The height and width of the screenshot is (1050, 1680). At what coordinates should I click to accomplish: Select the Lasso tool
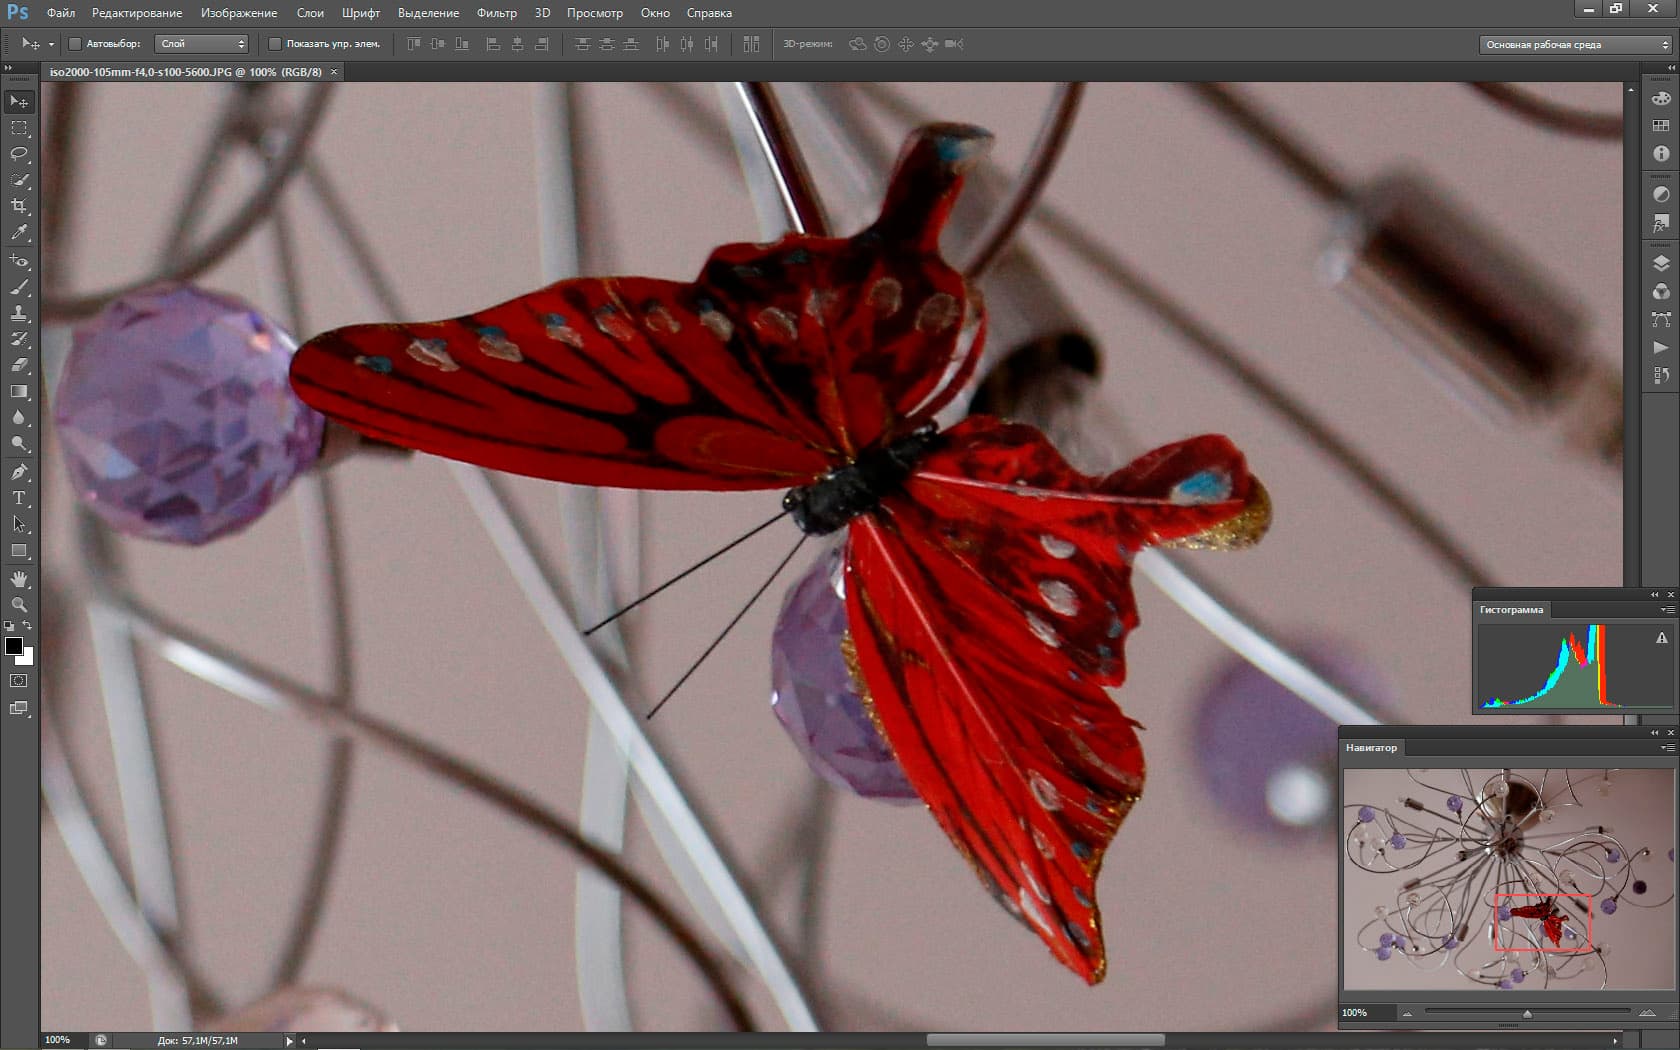[19, 154]
